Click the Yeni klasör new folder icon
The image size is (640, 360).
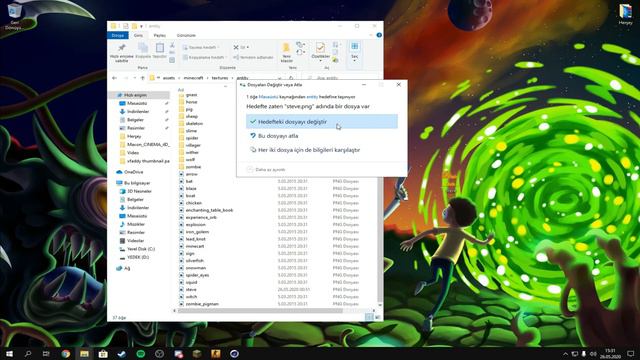(x=287, y=52)
